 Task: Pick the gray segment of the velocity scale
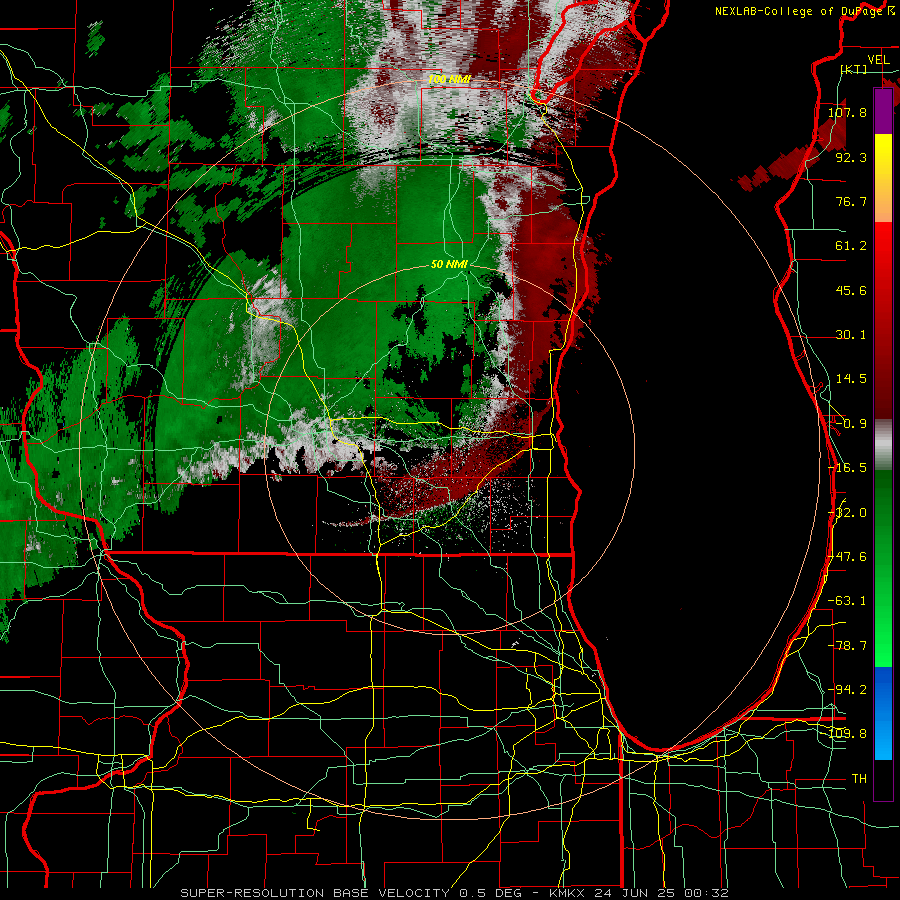click(883, 445)
